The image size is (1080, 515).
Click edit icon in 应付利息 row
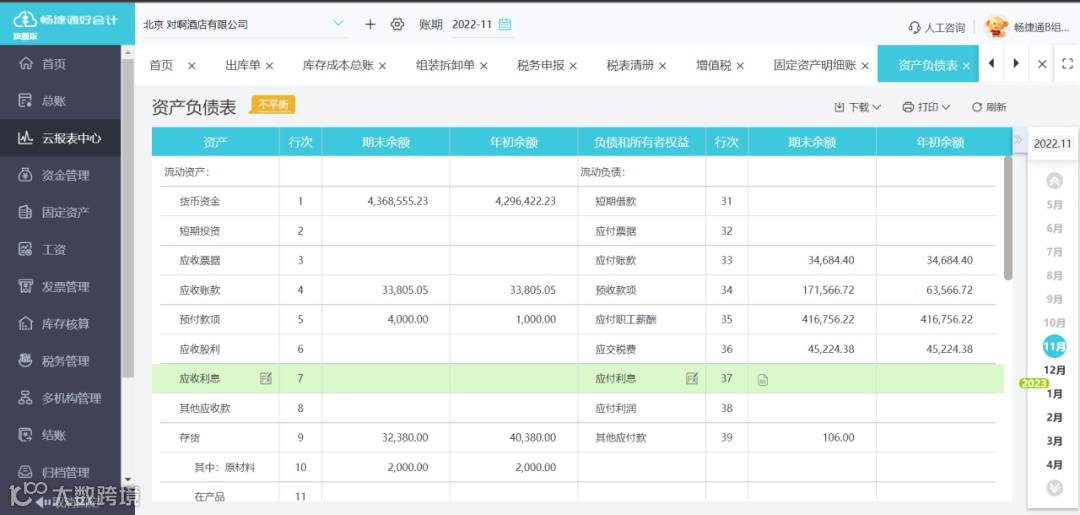point(692,378)
